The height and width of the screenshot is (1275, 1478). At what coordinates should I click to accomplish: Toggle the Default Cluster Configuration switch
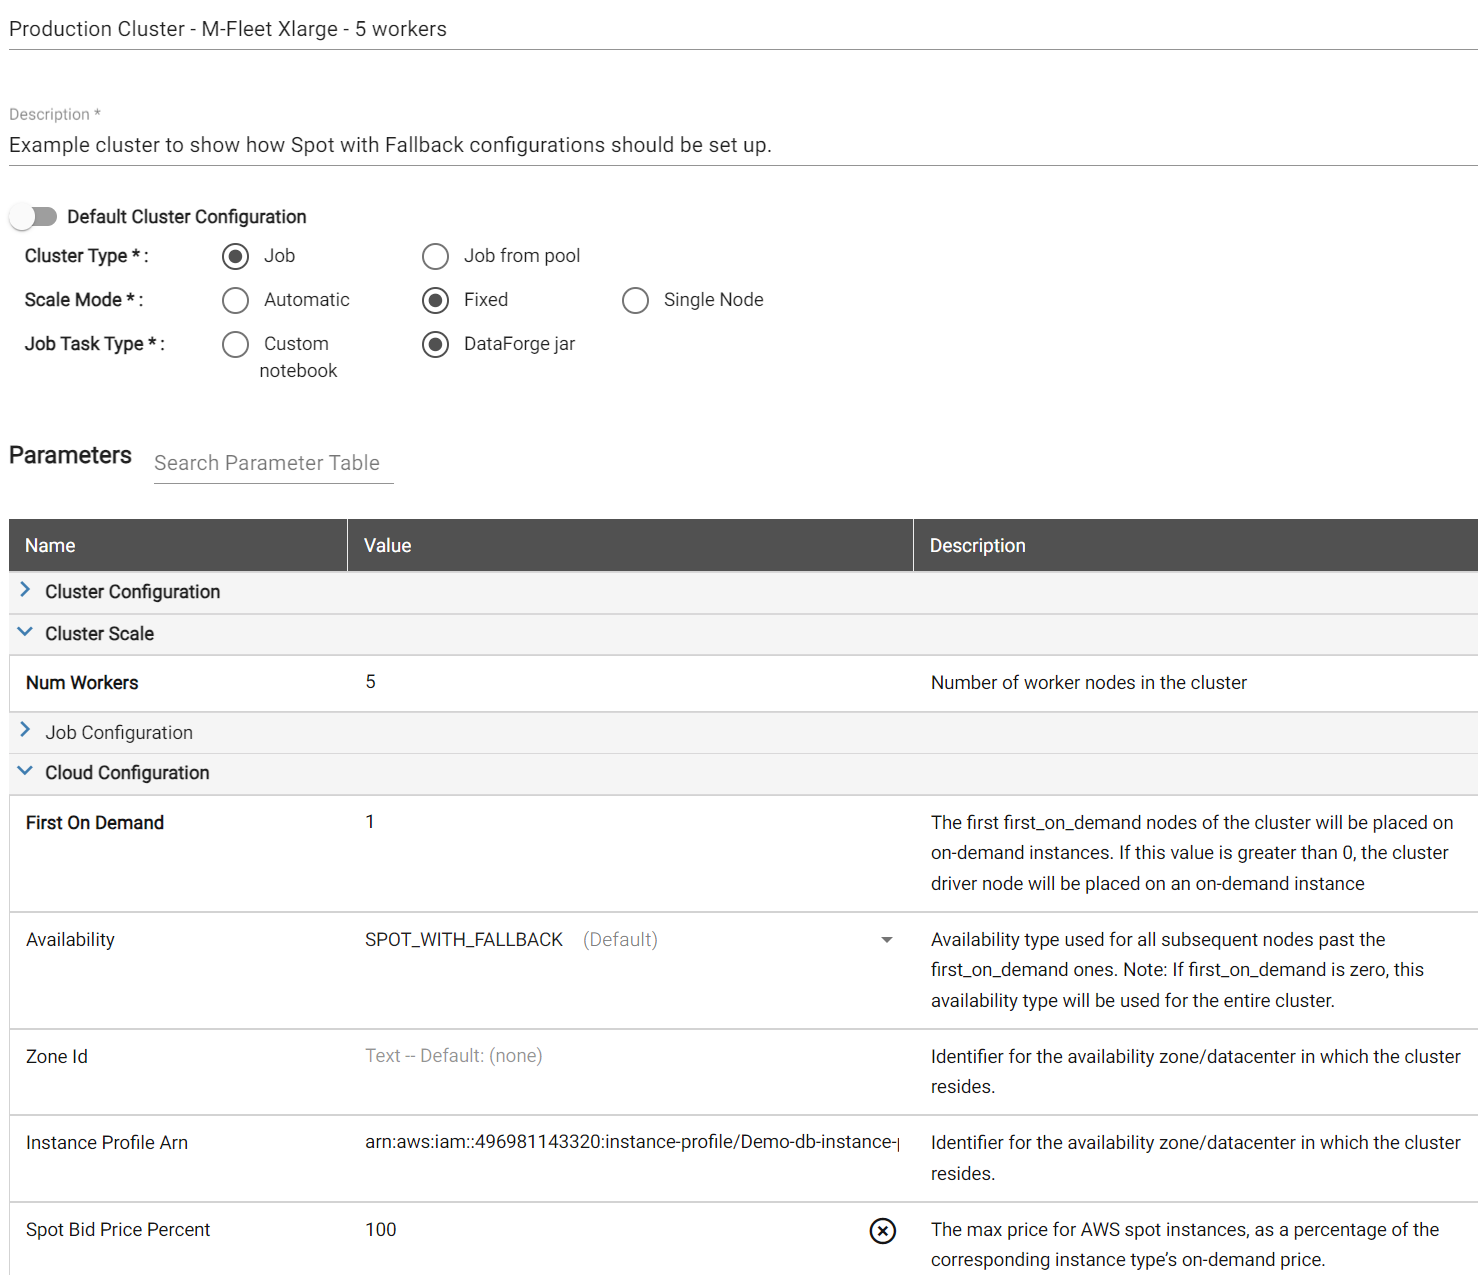33,217
